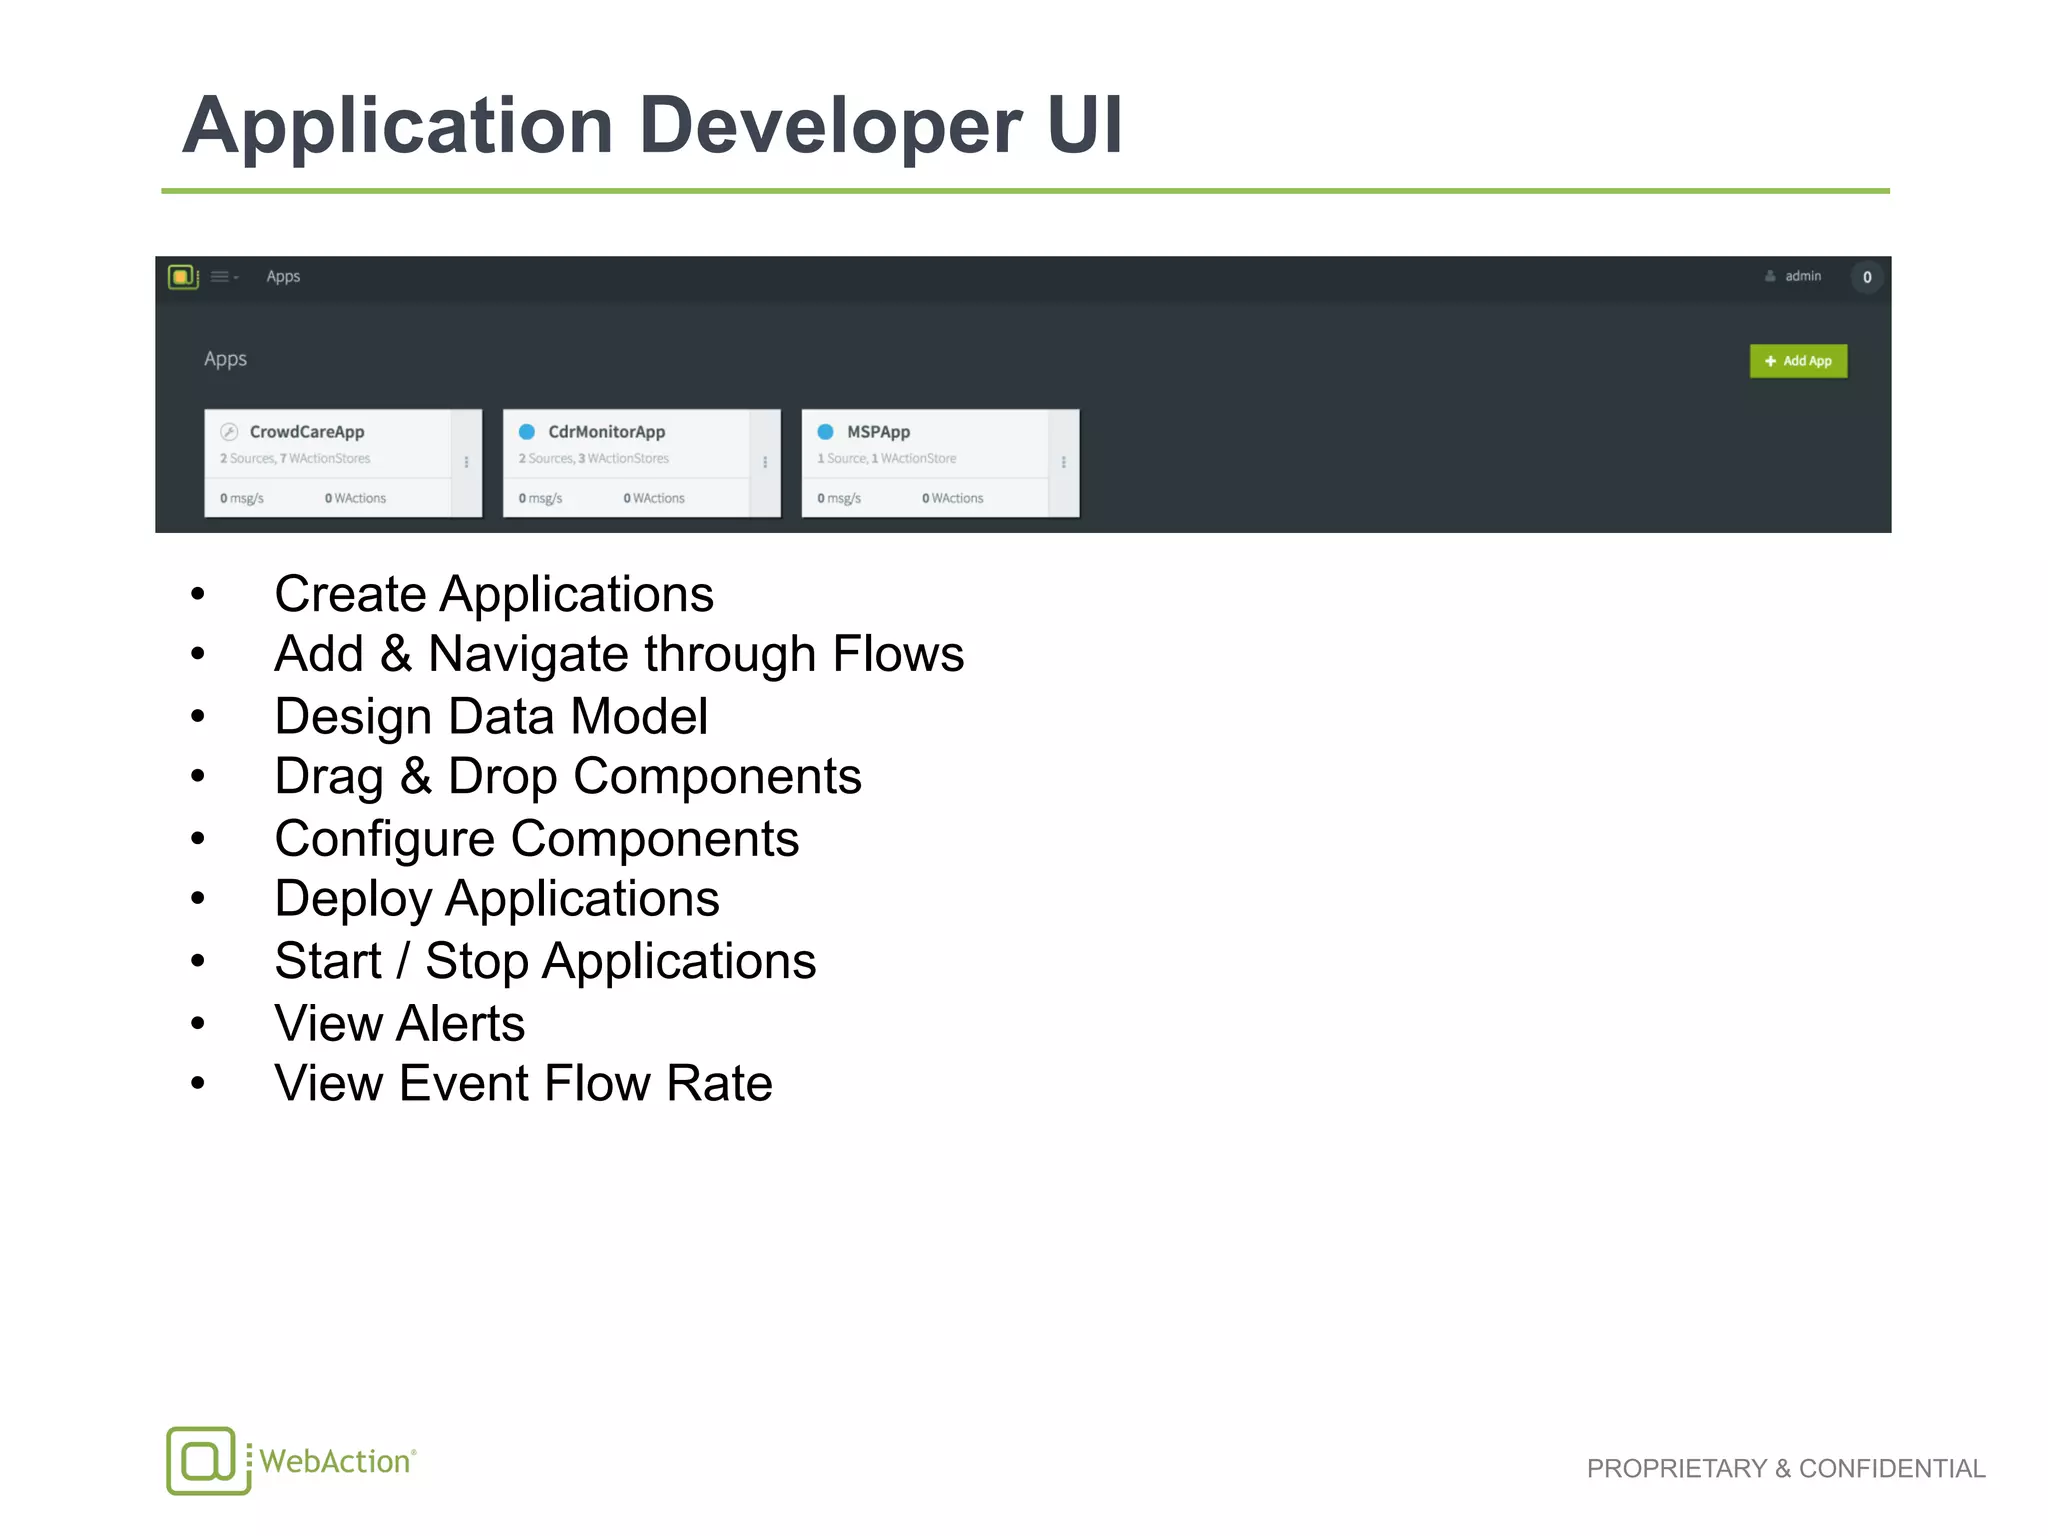Click 'Application Developer UI' slide title

(x=653, y=126)
